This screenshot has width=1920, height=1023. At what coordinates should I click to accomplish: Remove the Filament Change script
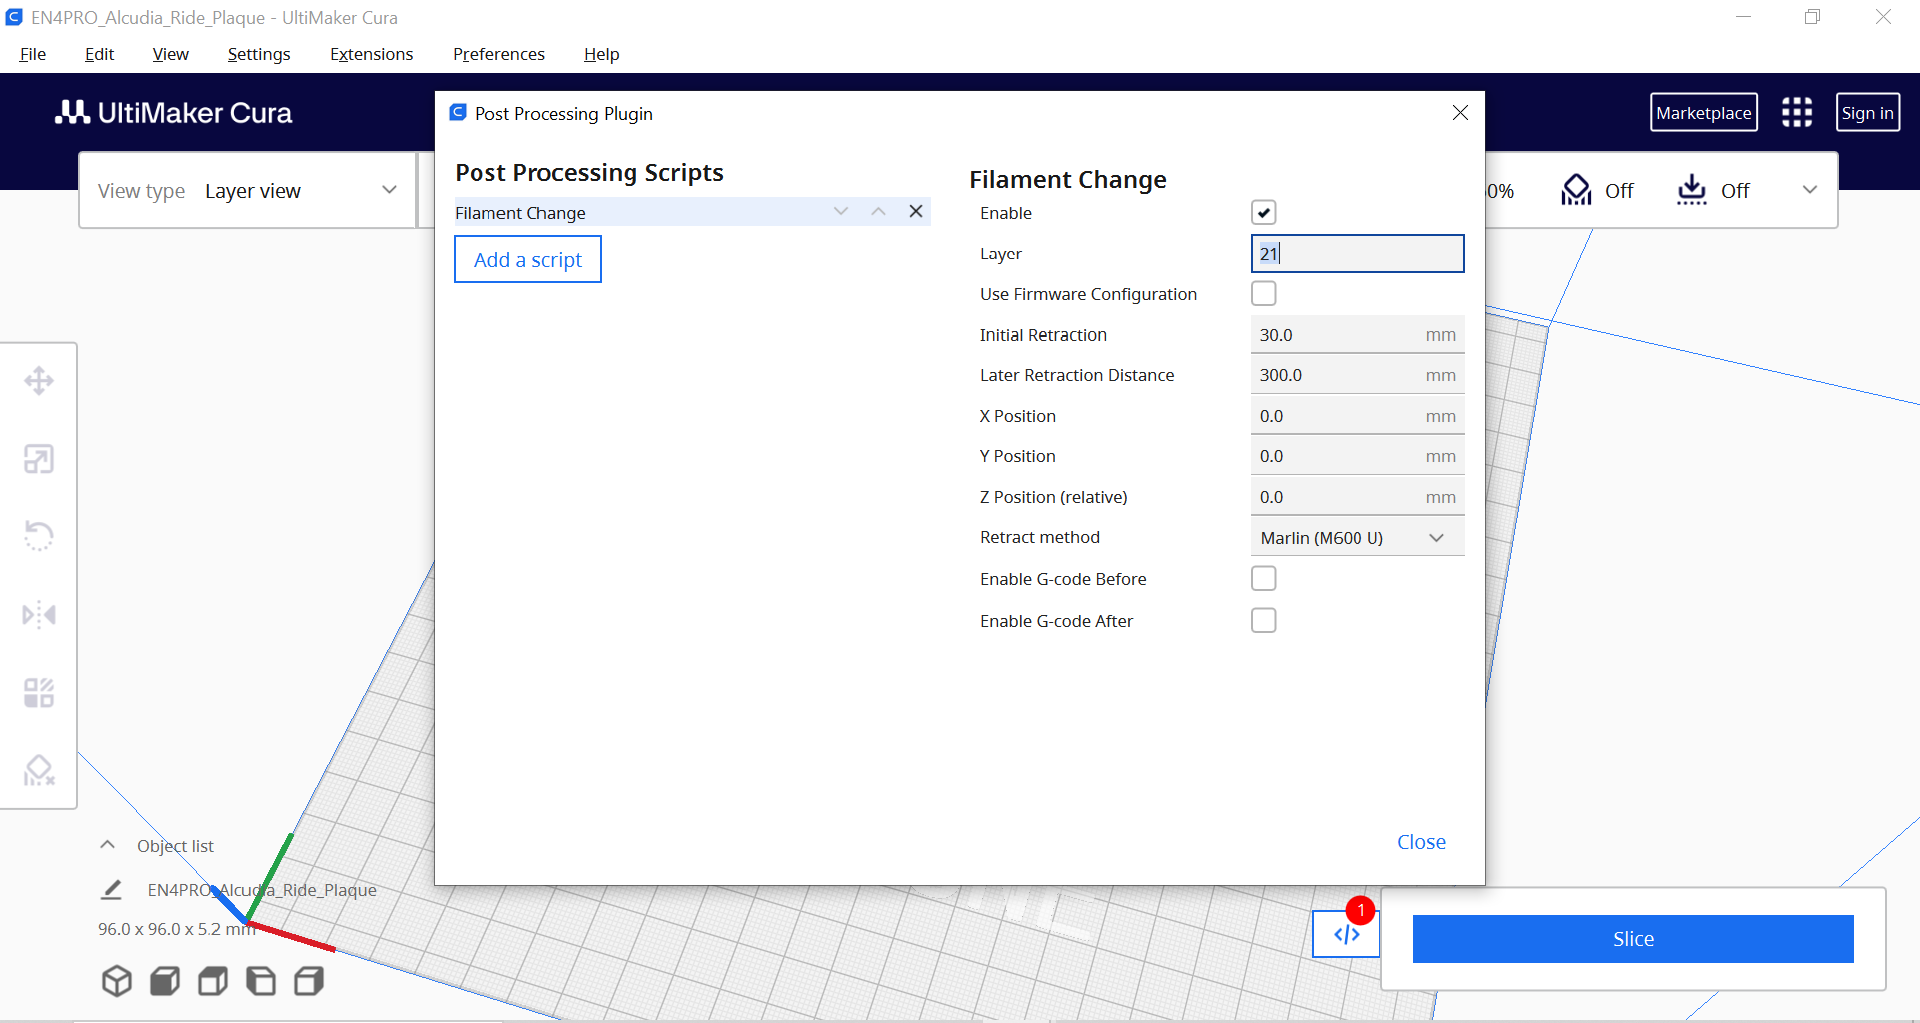tap(916, 211)
